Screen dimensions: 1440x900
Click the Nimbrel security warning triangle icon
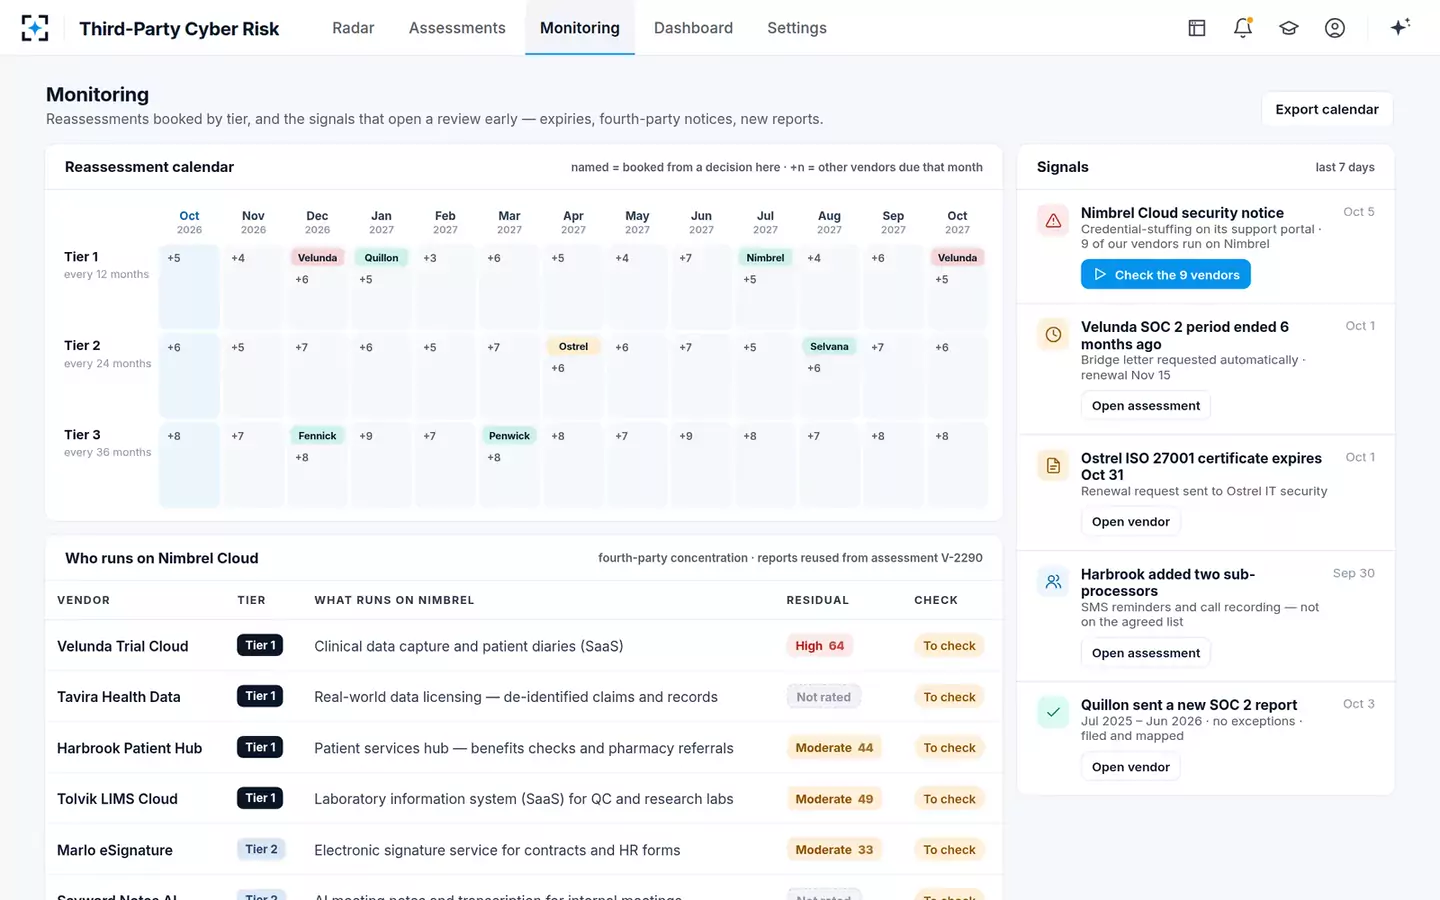pos(1053,221)
